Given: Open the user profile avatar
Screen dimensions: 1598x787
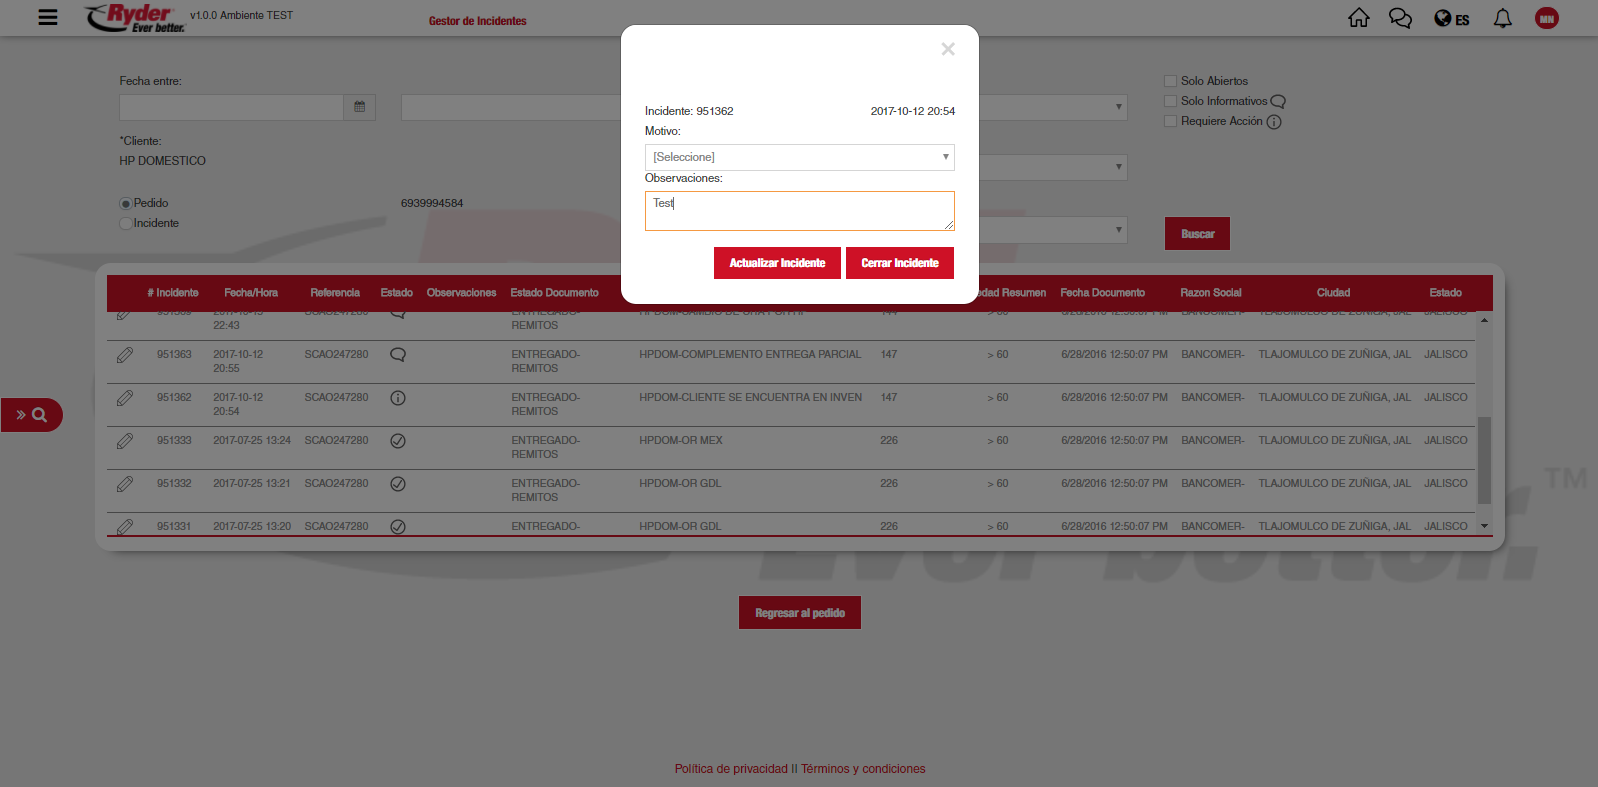Looking at the screenshot, I should pyautogui.click(x=1546, y=18).
